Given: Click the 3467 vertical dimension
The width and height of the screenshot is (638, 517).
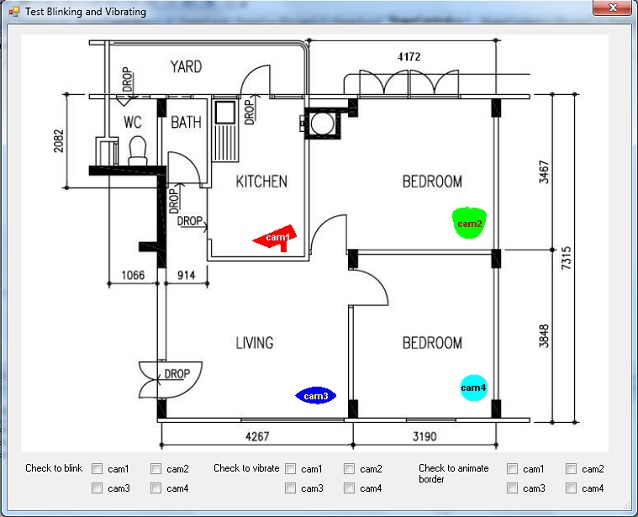Looking at the screenshot, I should 544,172.
